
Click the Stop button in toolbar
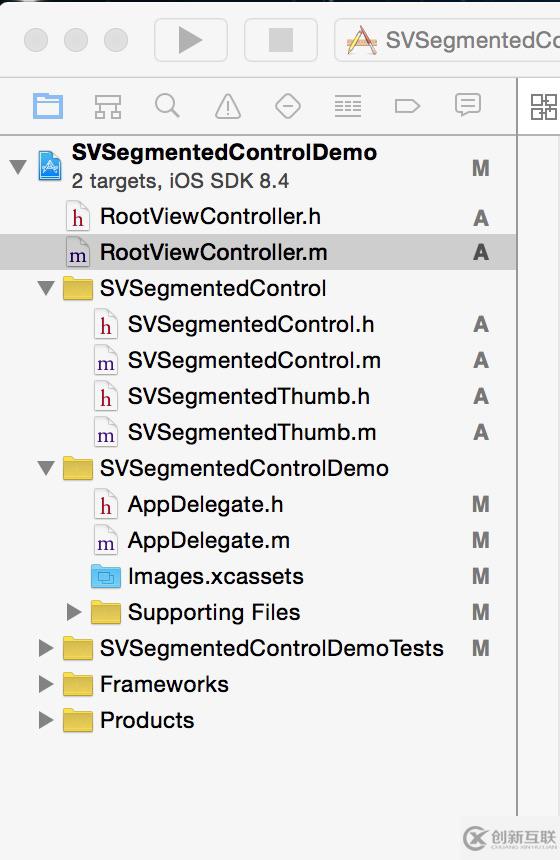[x=281, y=40]
